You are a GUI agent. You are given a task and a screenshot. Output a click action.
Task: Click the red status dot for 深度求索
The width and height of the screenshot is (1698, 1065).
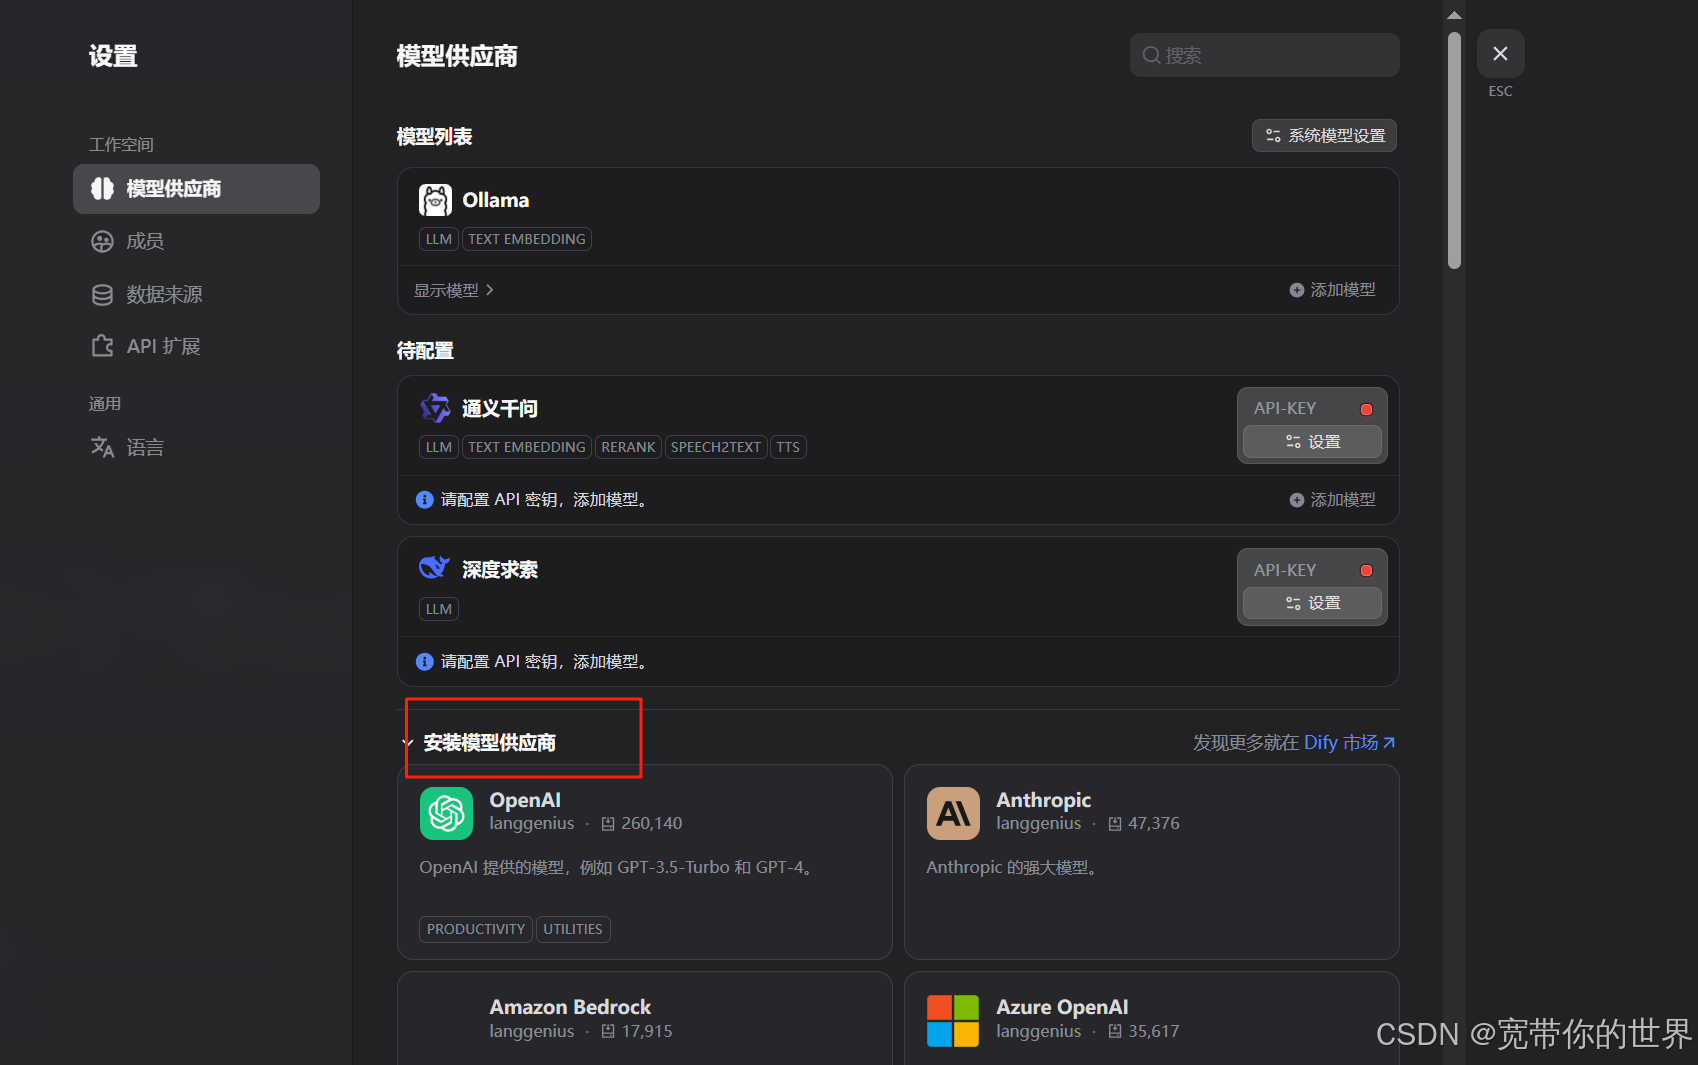pos(1366,570)
